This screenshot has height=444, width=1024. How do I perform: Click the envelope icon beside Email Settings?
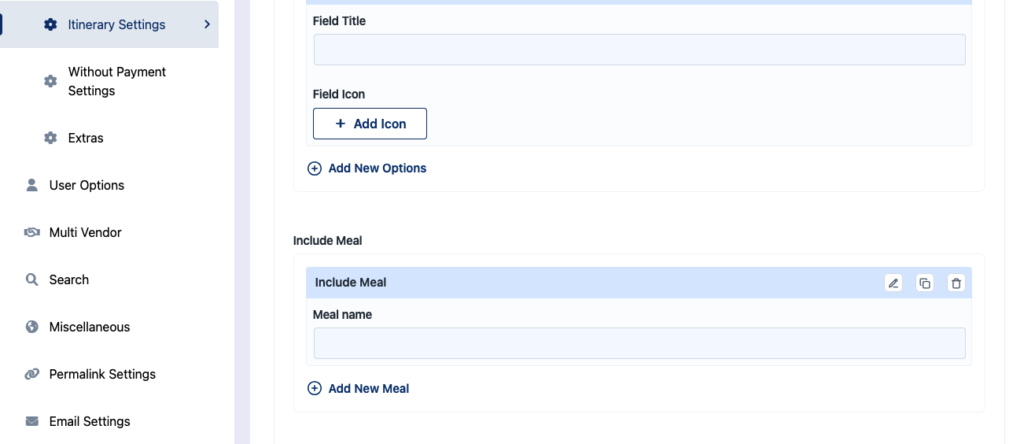point(32,421)
